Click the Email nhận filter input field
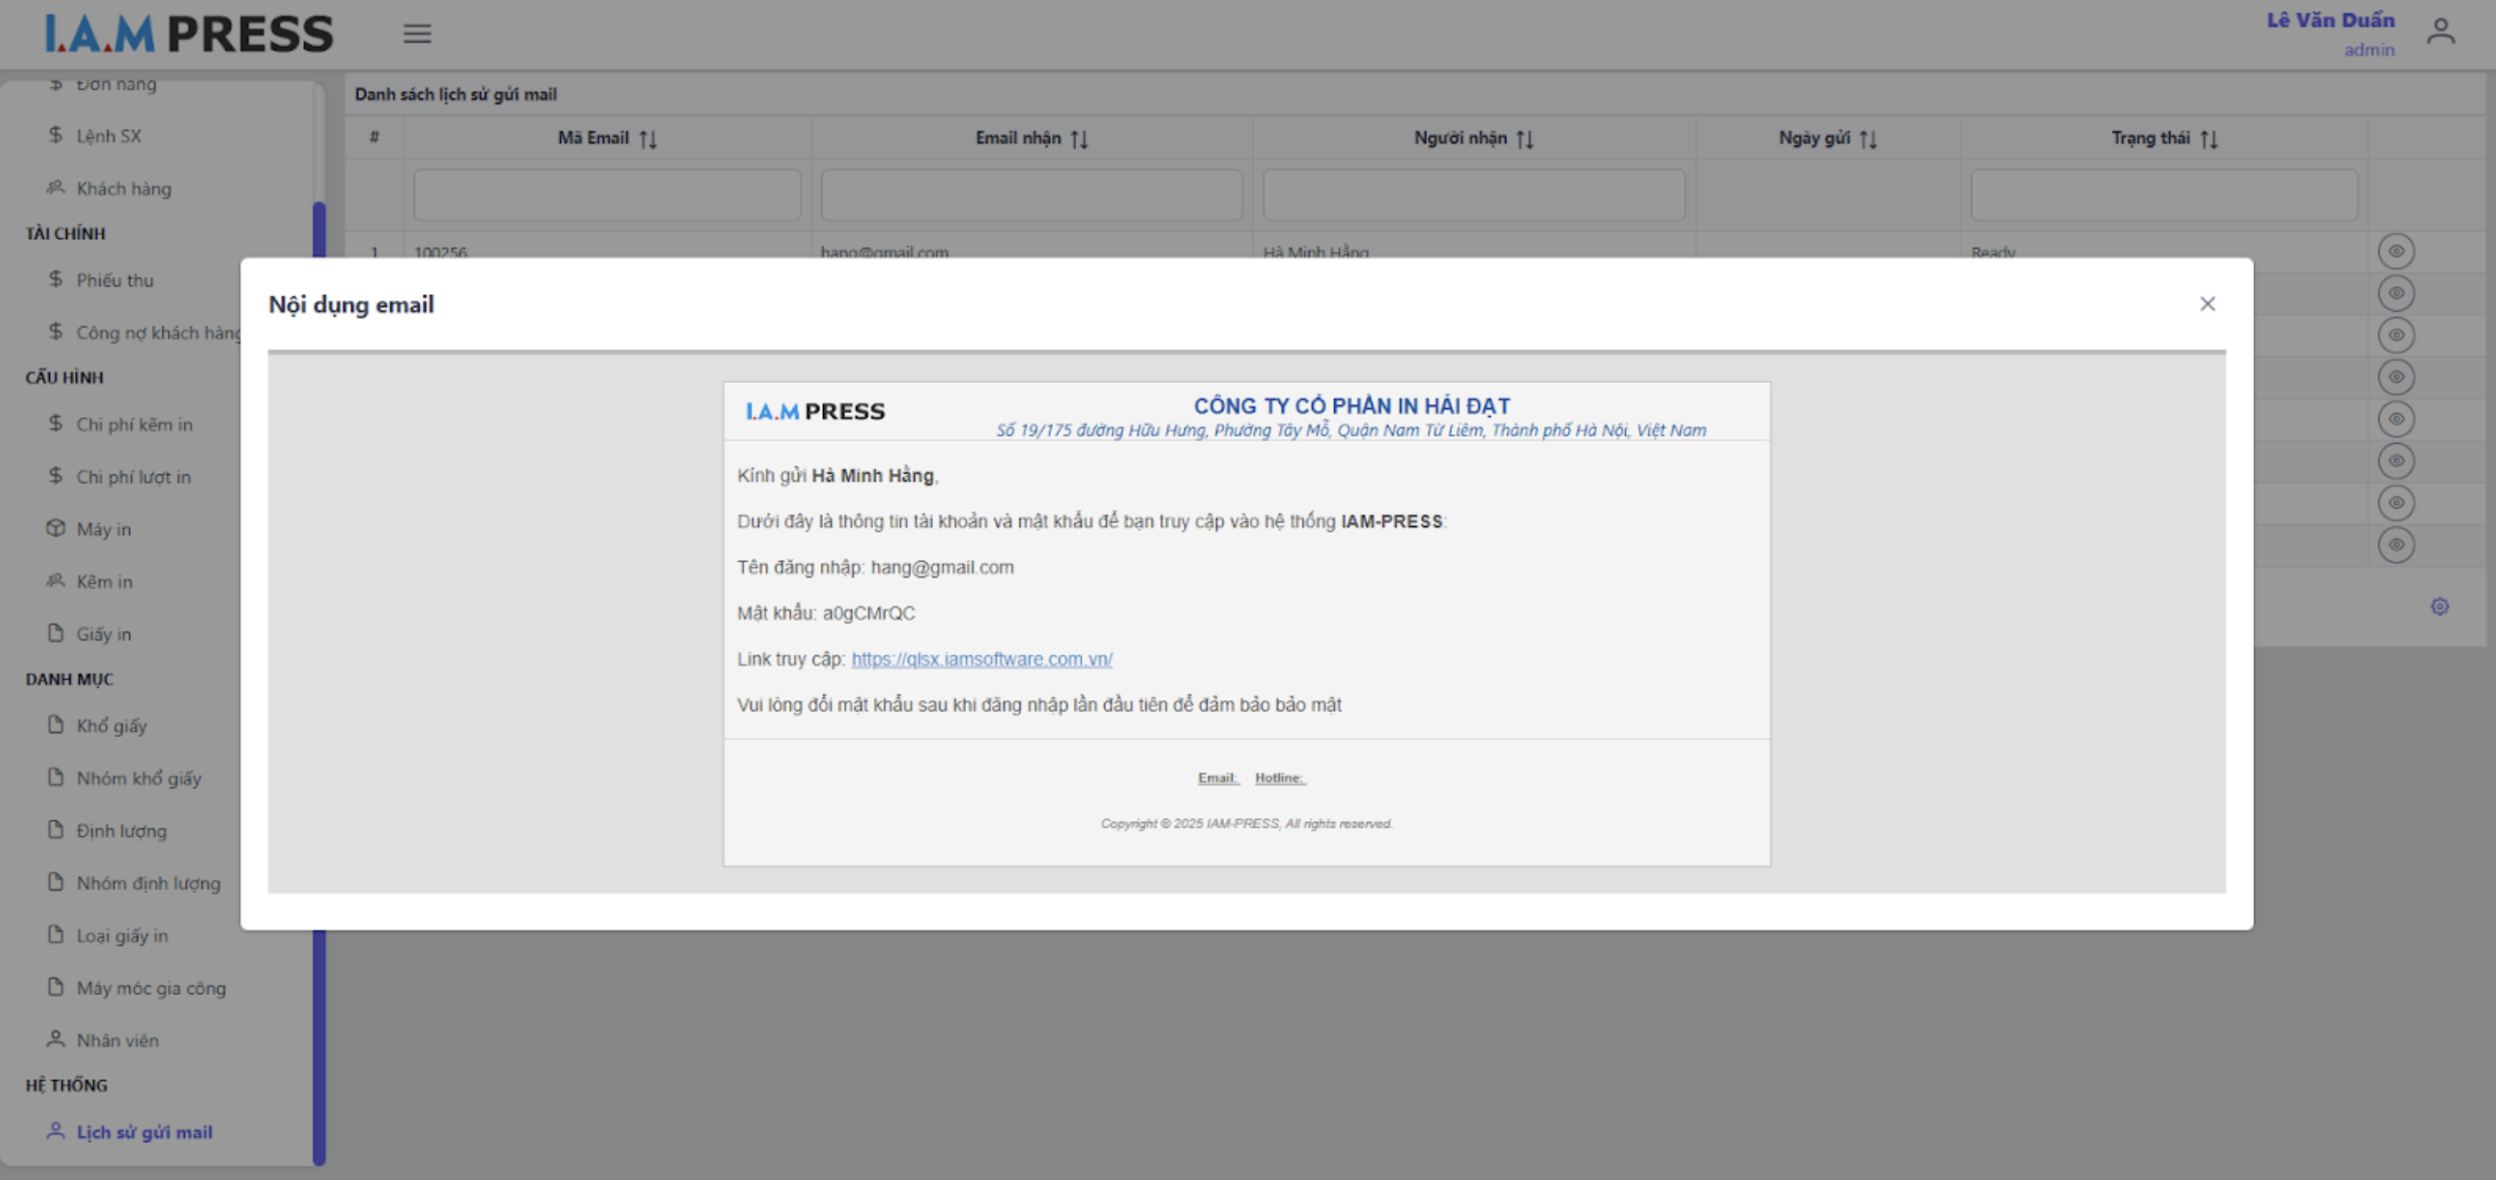The image size is (2496, 1180). point(1031,194)
